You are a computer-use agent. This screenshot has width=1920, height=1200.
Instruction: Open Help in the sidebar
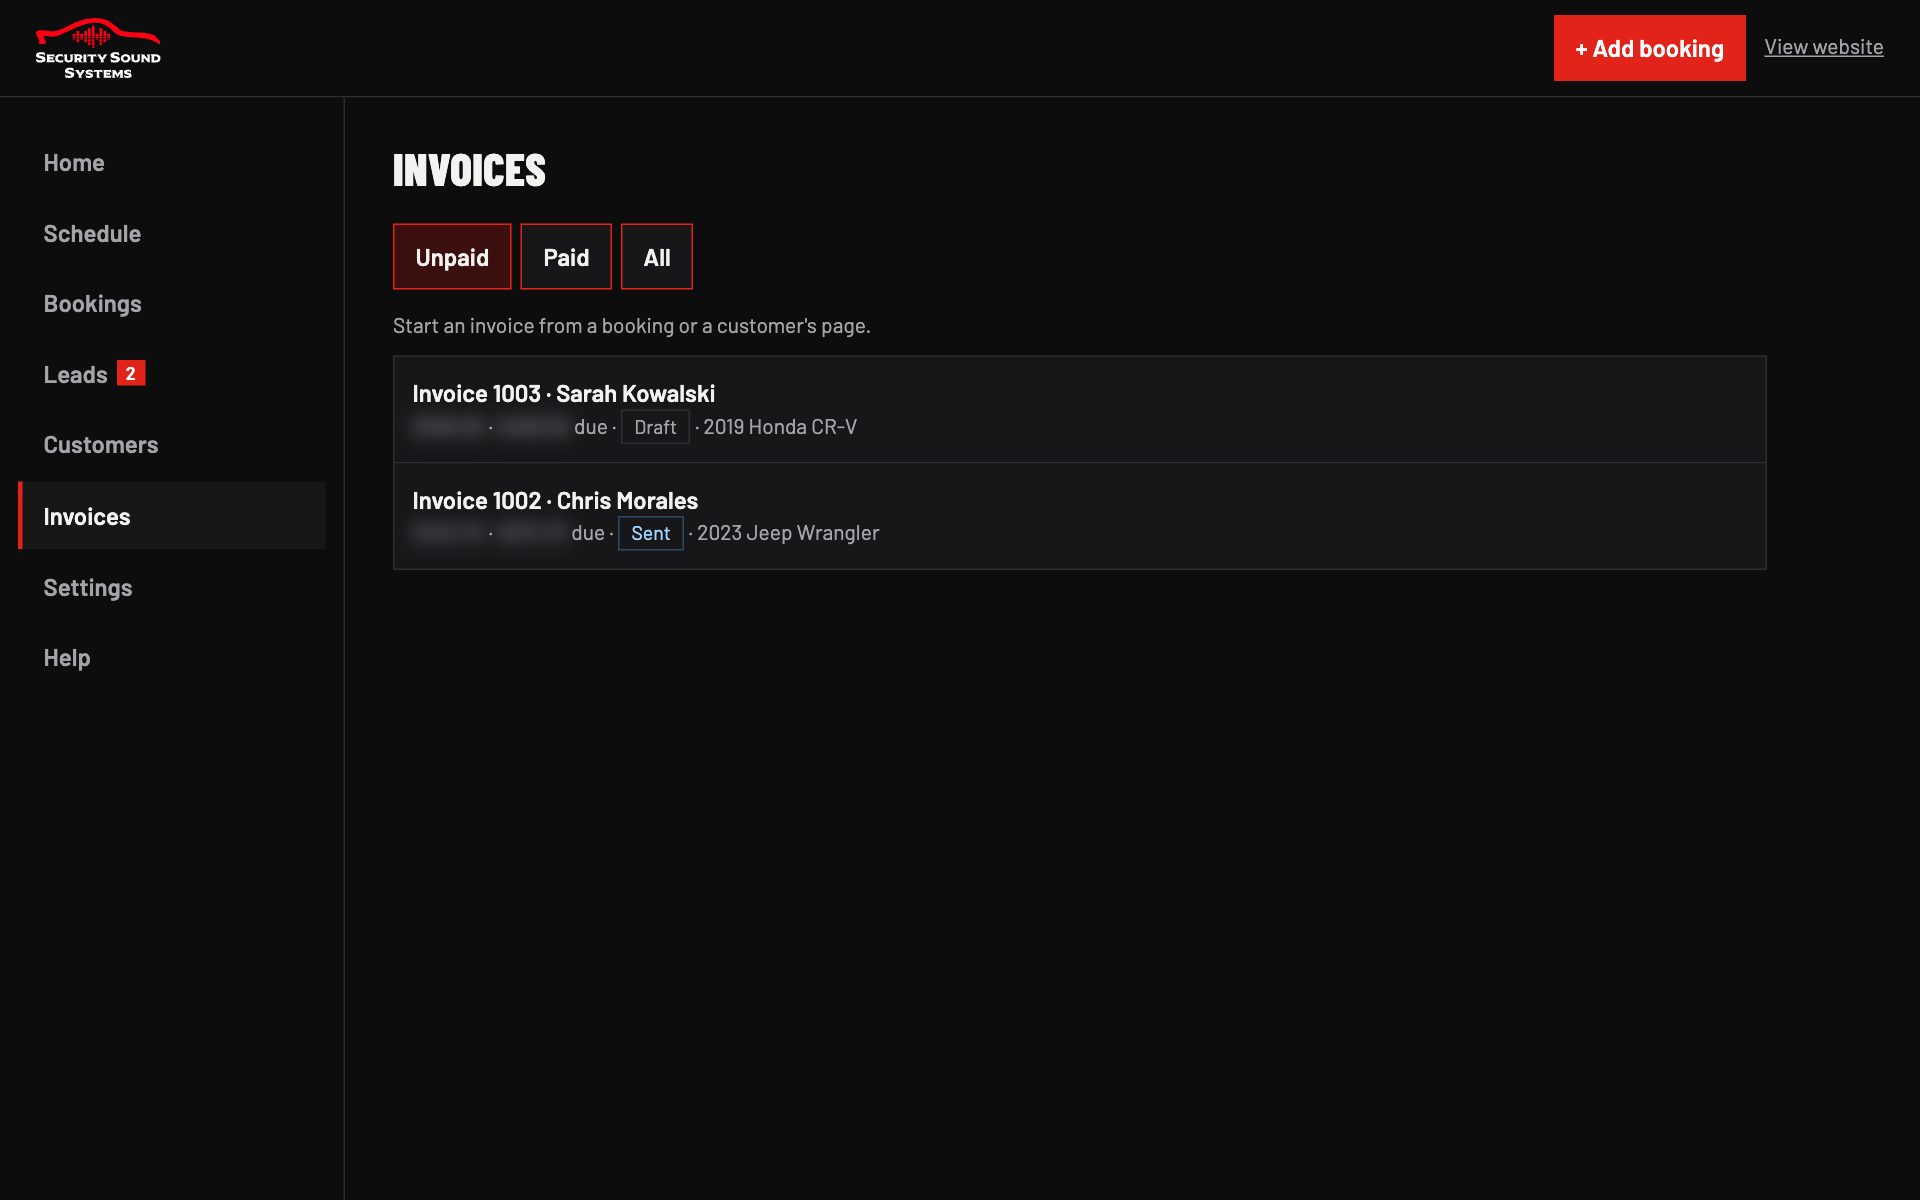67,658
